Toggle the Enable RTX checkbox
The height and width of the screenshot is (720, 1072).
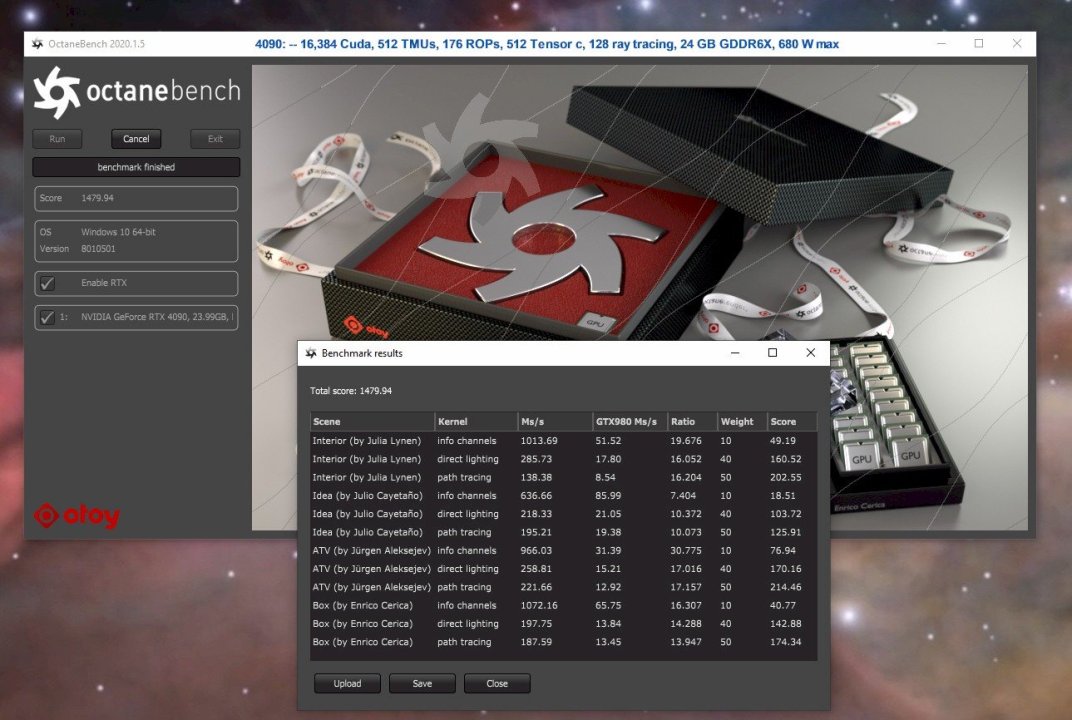point(47,284)
